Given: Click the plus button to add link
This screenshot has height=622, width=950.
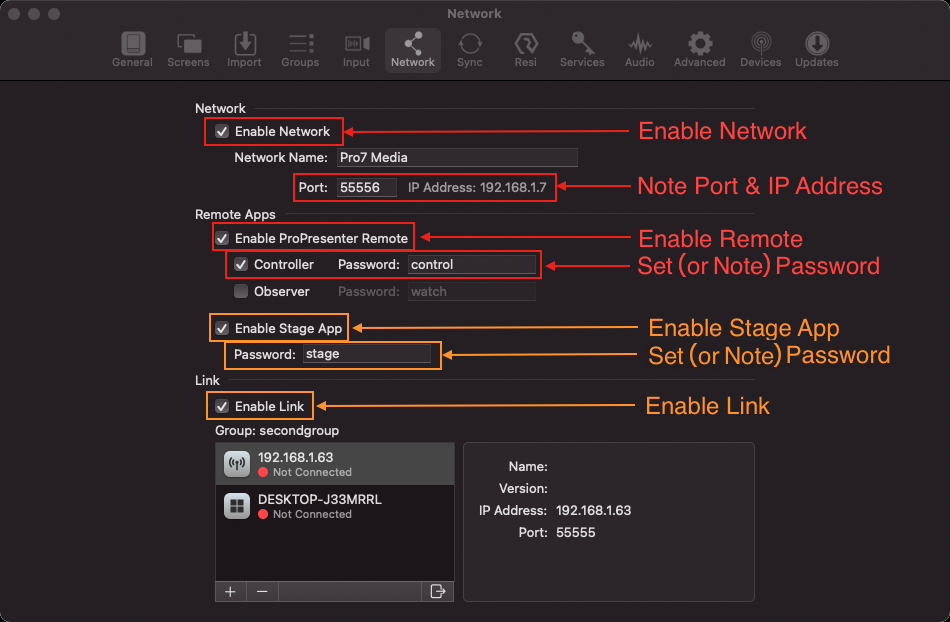Looking at the screenshot, I should click(x=230, y=591).
